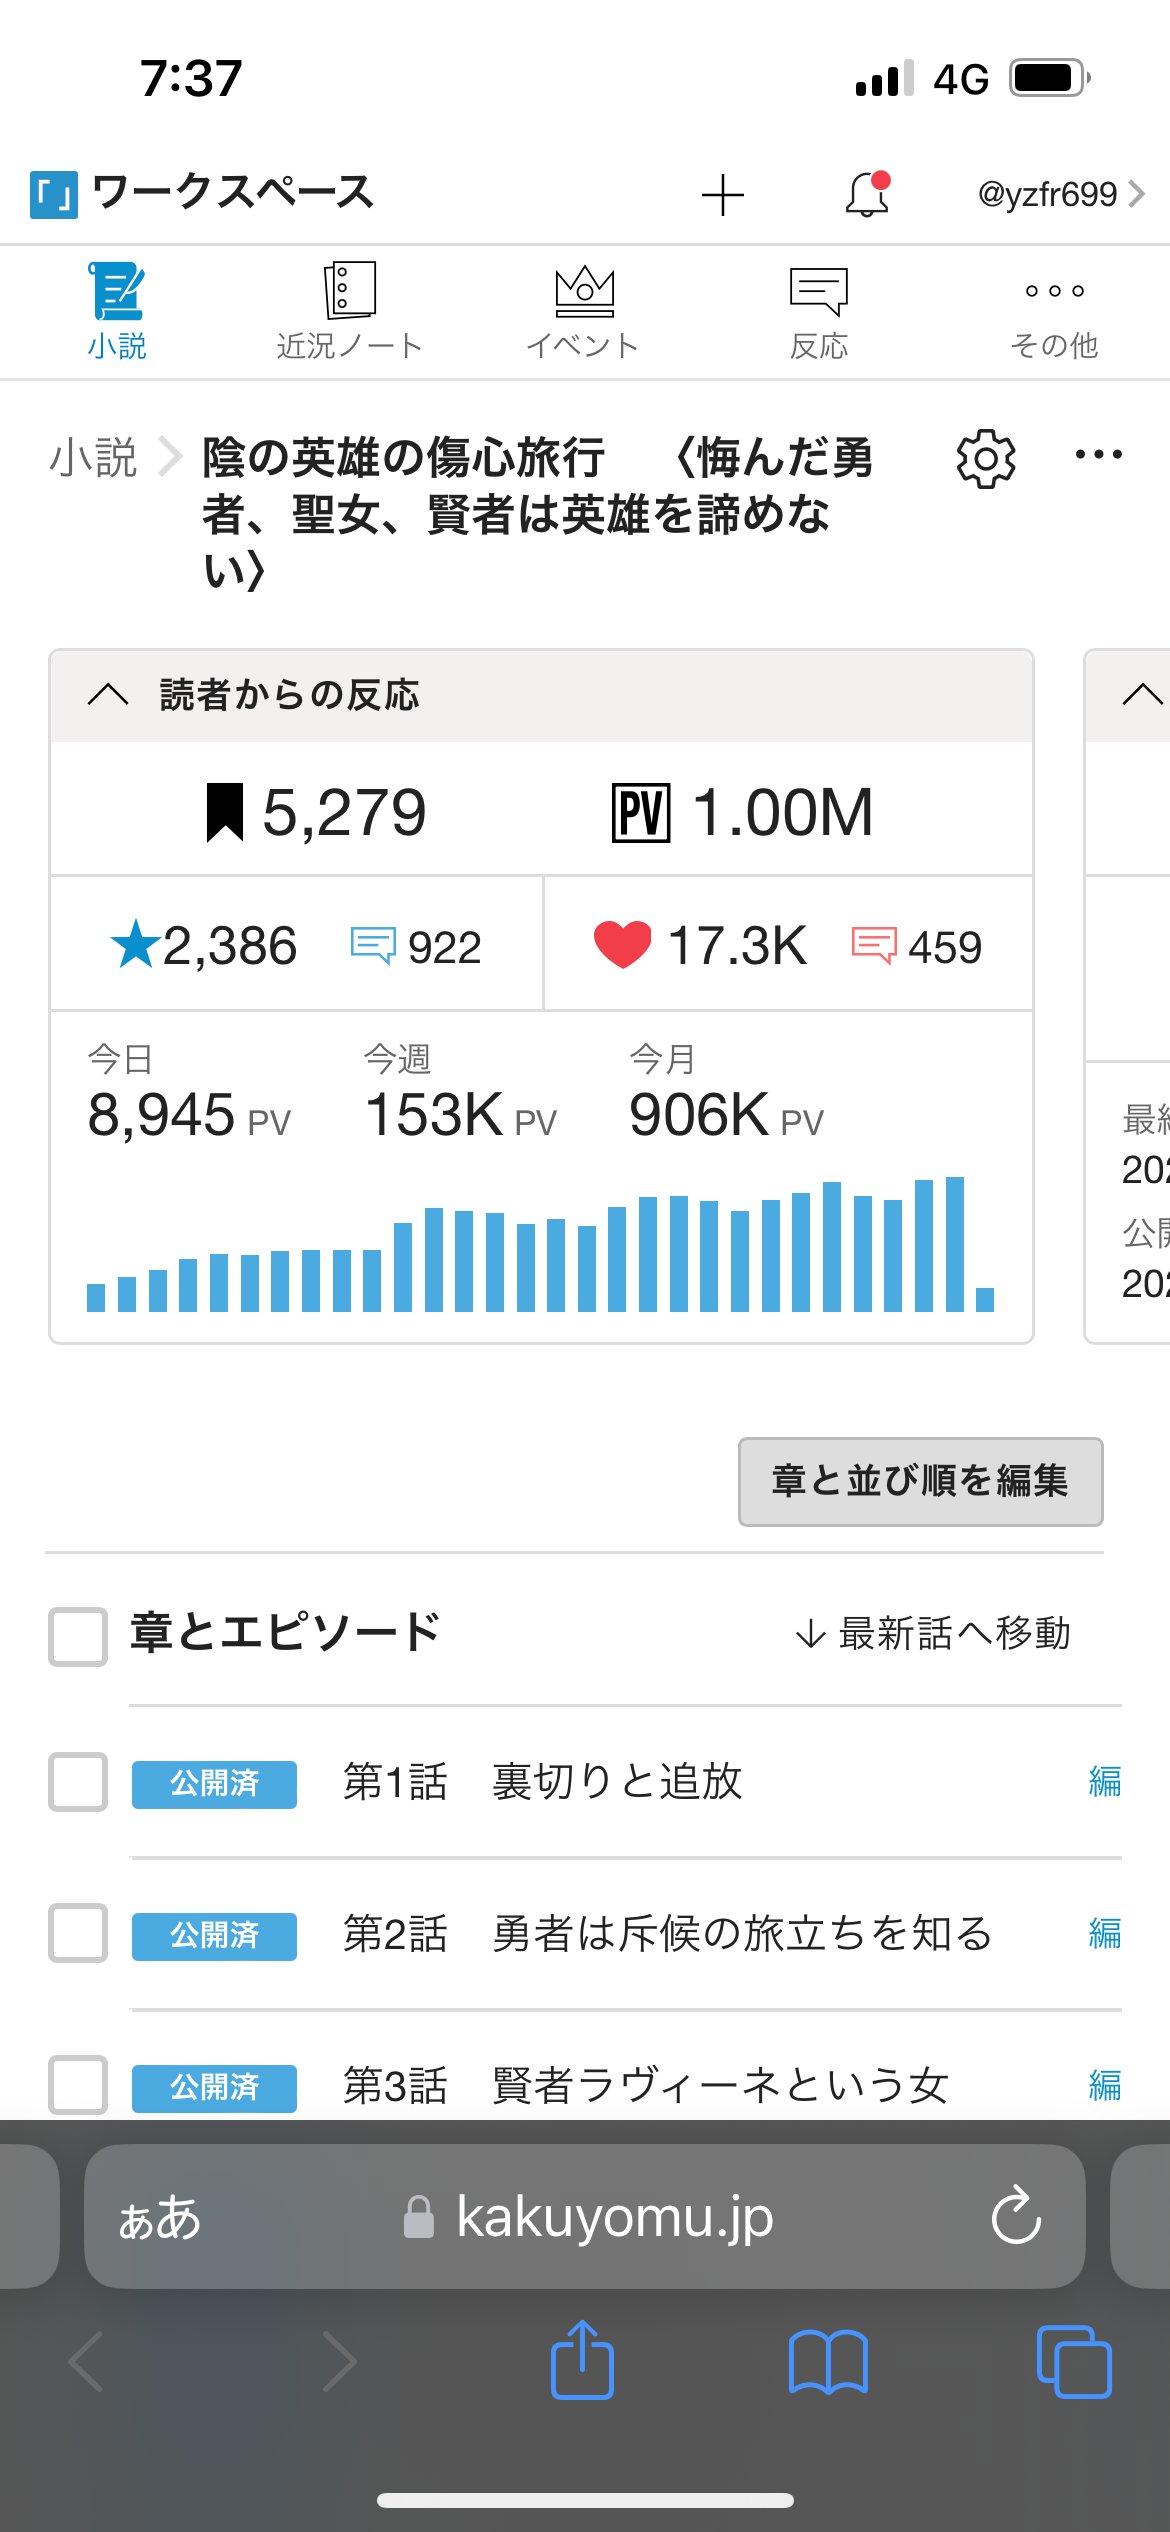Open the @yzfr699 account menu
The width and height of the screenshot is (1170, 2532).
(x=1060, y=194)
